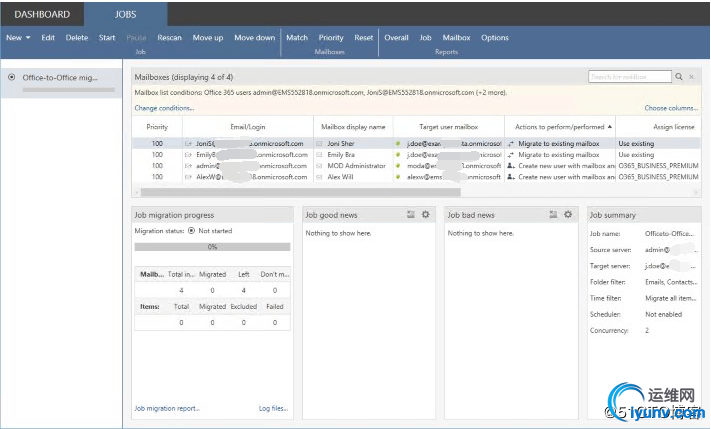Select the Emily Bra mailbox row
The height and width of the screenshot is (429, 711).
pyautogui.click(x=416, y=155)
